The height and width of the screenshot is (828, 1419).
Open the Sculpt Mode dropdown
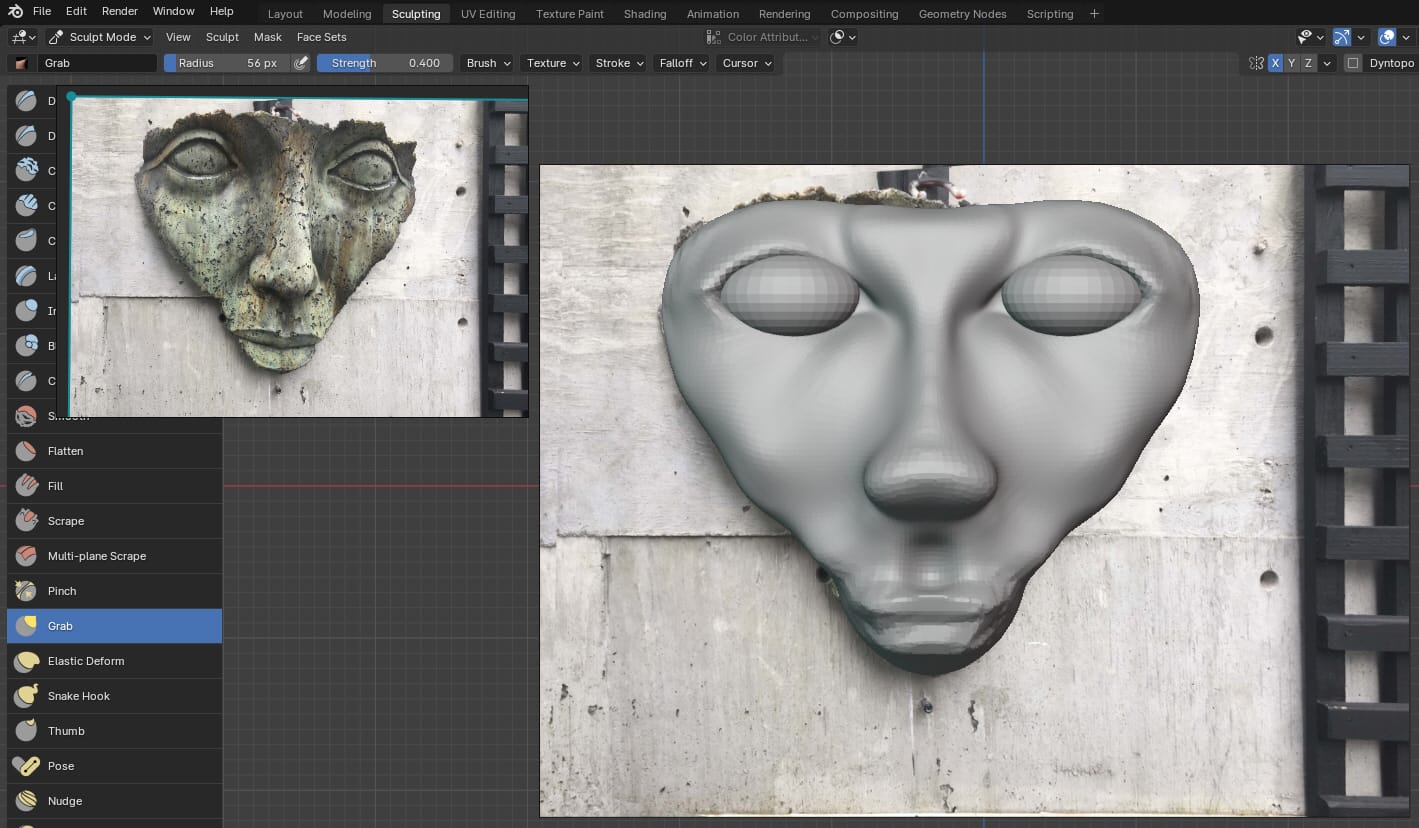click(x=100, y=37)
